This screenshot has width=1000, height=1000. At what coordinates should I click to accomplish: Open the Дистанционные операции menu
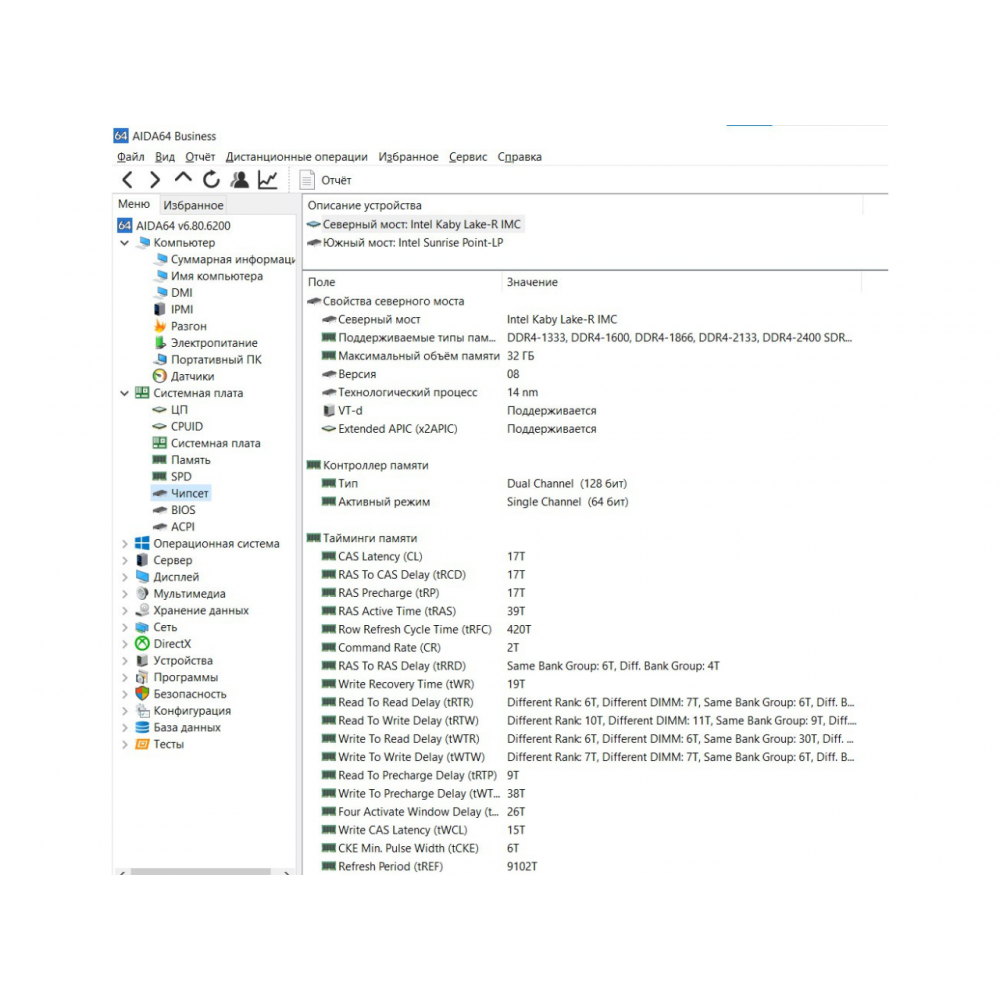tap(297, 157)
